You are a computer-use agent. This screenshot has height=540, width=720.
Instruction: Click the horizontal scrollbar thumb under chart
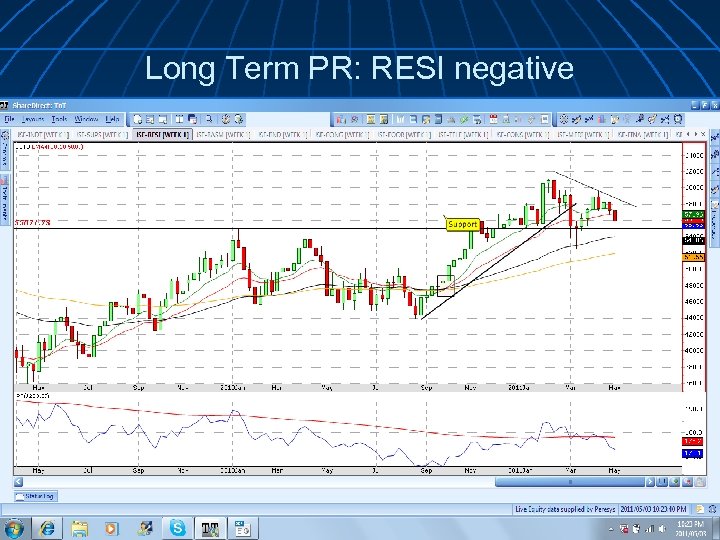(570, 482)
